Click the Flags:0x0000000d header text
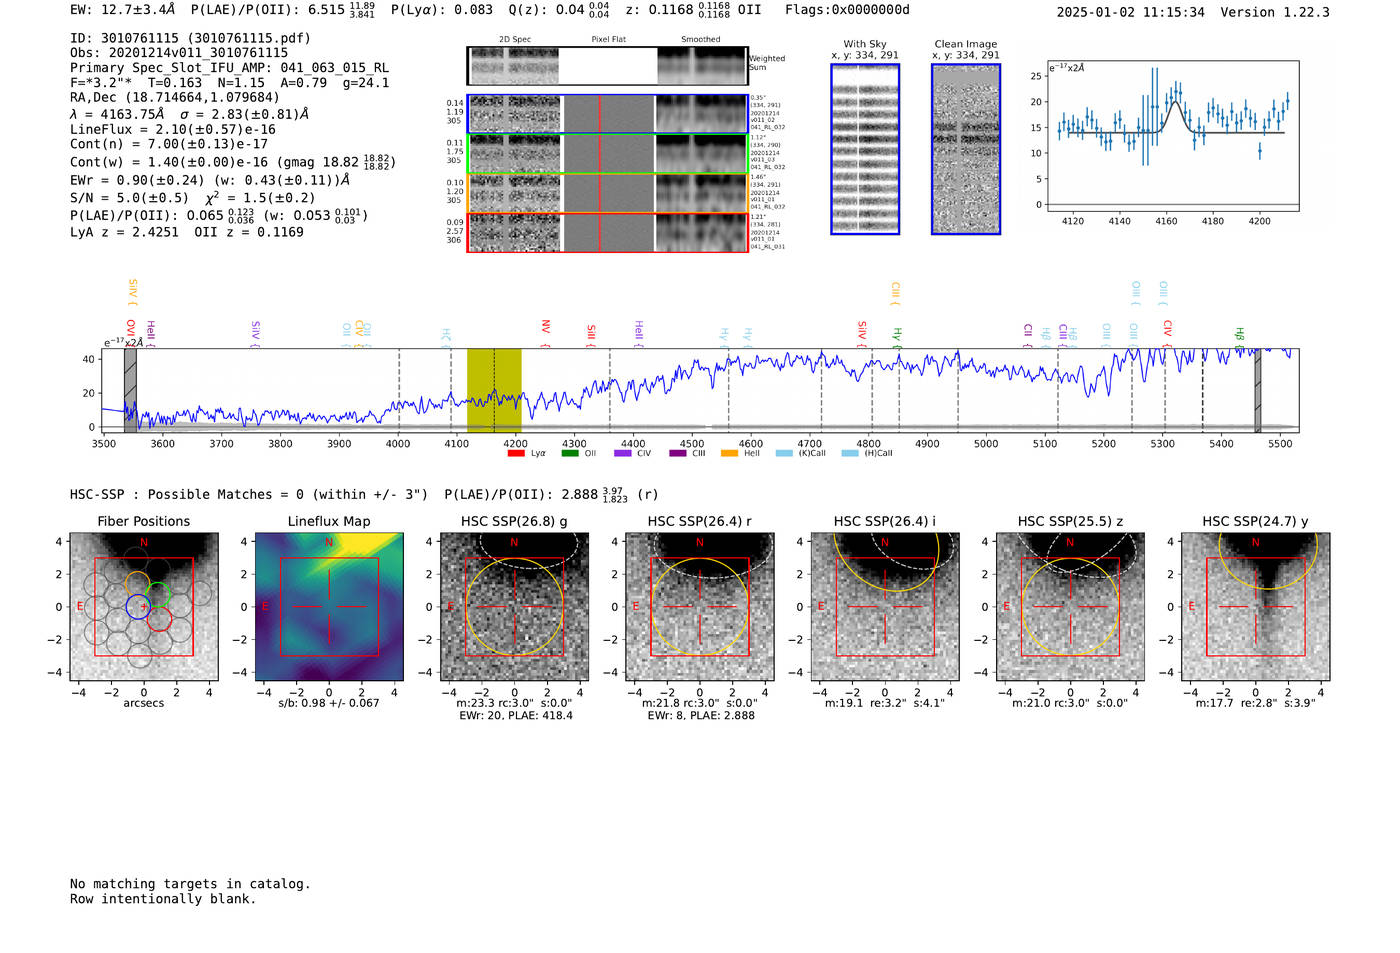Viewport: 1400px width, 953px height. pos(847,10)
